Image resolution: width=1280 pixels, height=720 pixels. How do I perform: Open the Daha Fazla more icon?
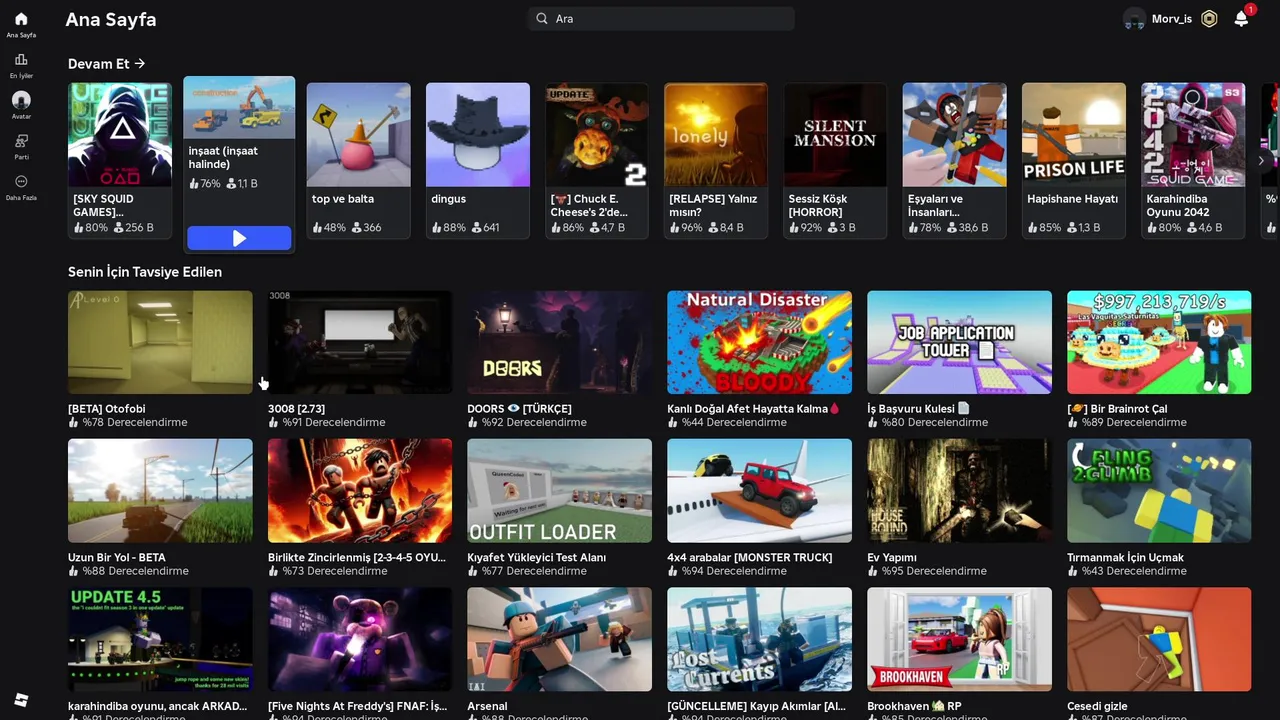tap(21, 182)
